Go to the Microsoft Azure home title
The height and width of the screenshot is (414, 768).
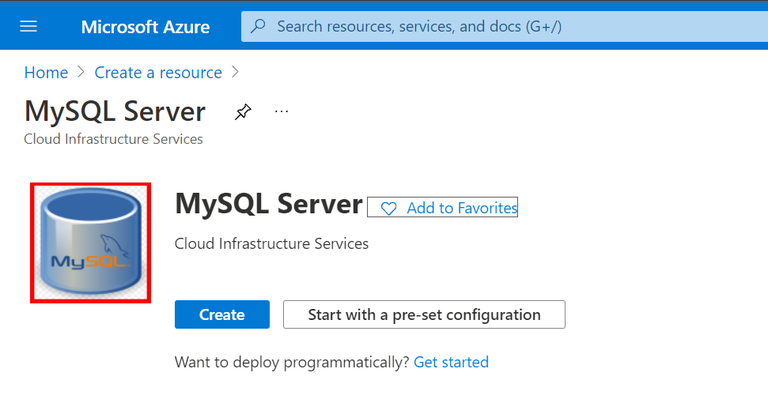(x=146, y=26)
